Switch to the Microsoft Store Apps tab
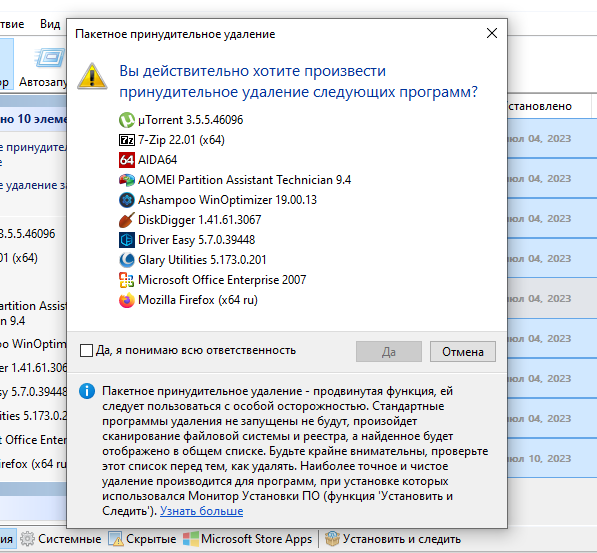This screenshot has height=553, width=597. click(248, 539)
